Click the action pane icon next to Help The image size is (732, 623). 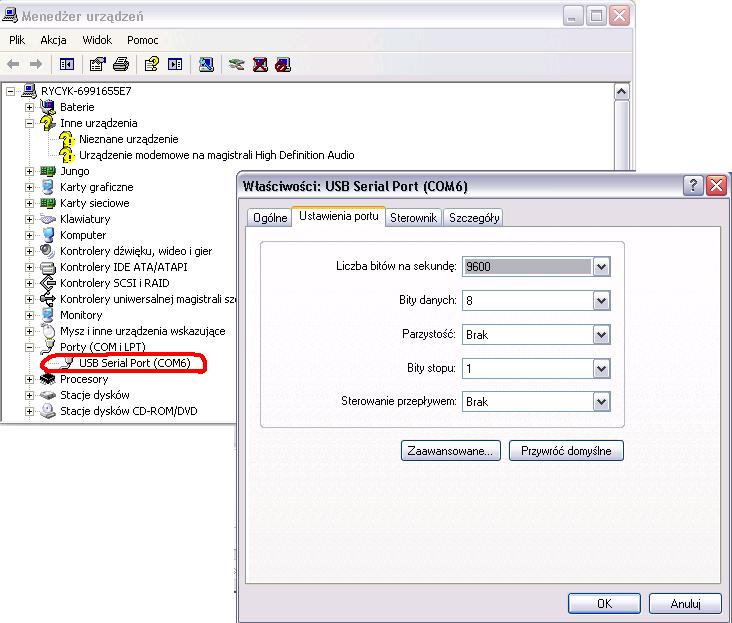[x=175, y=64]
